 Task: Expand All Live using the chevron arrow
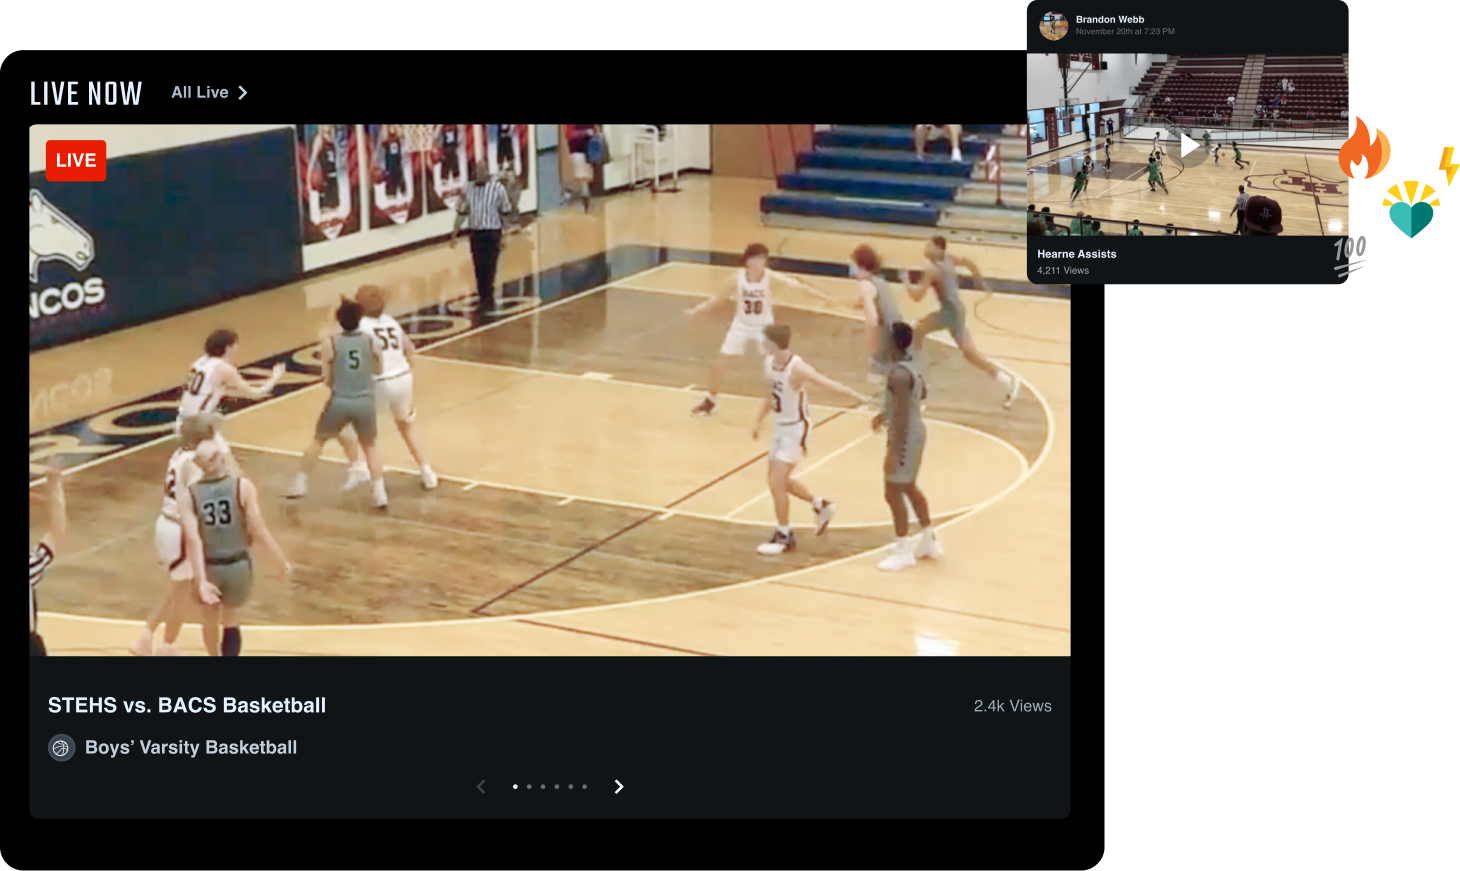click(243, 93)
